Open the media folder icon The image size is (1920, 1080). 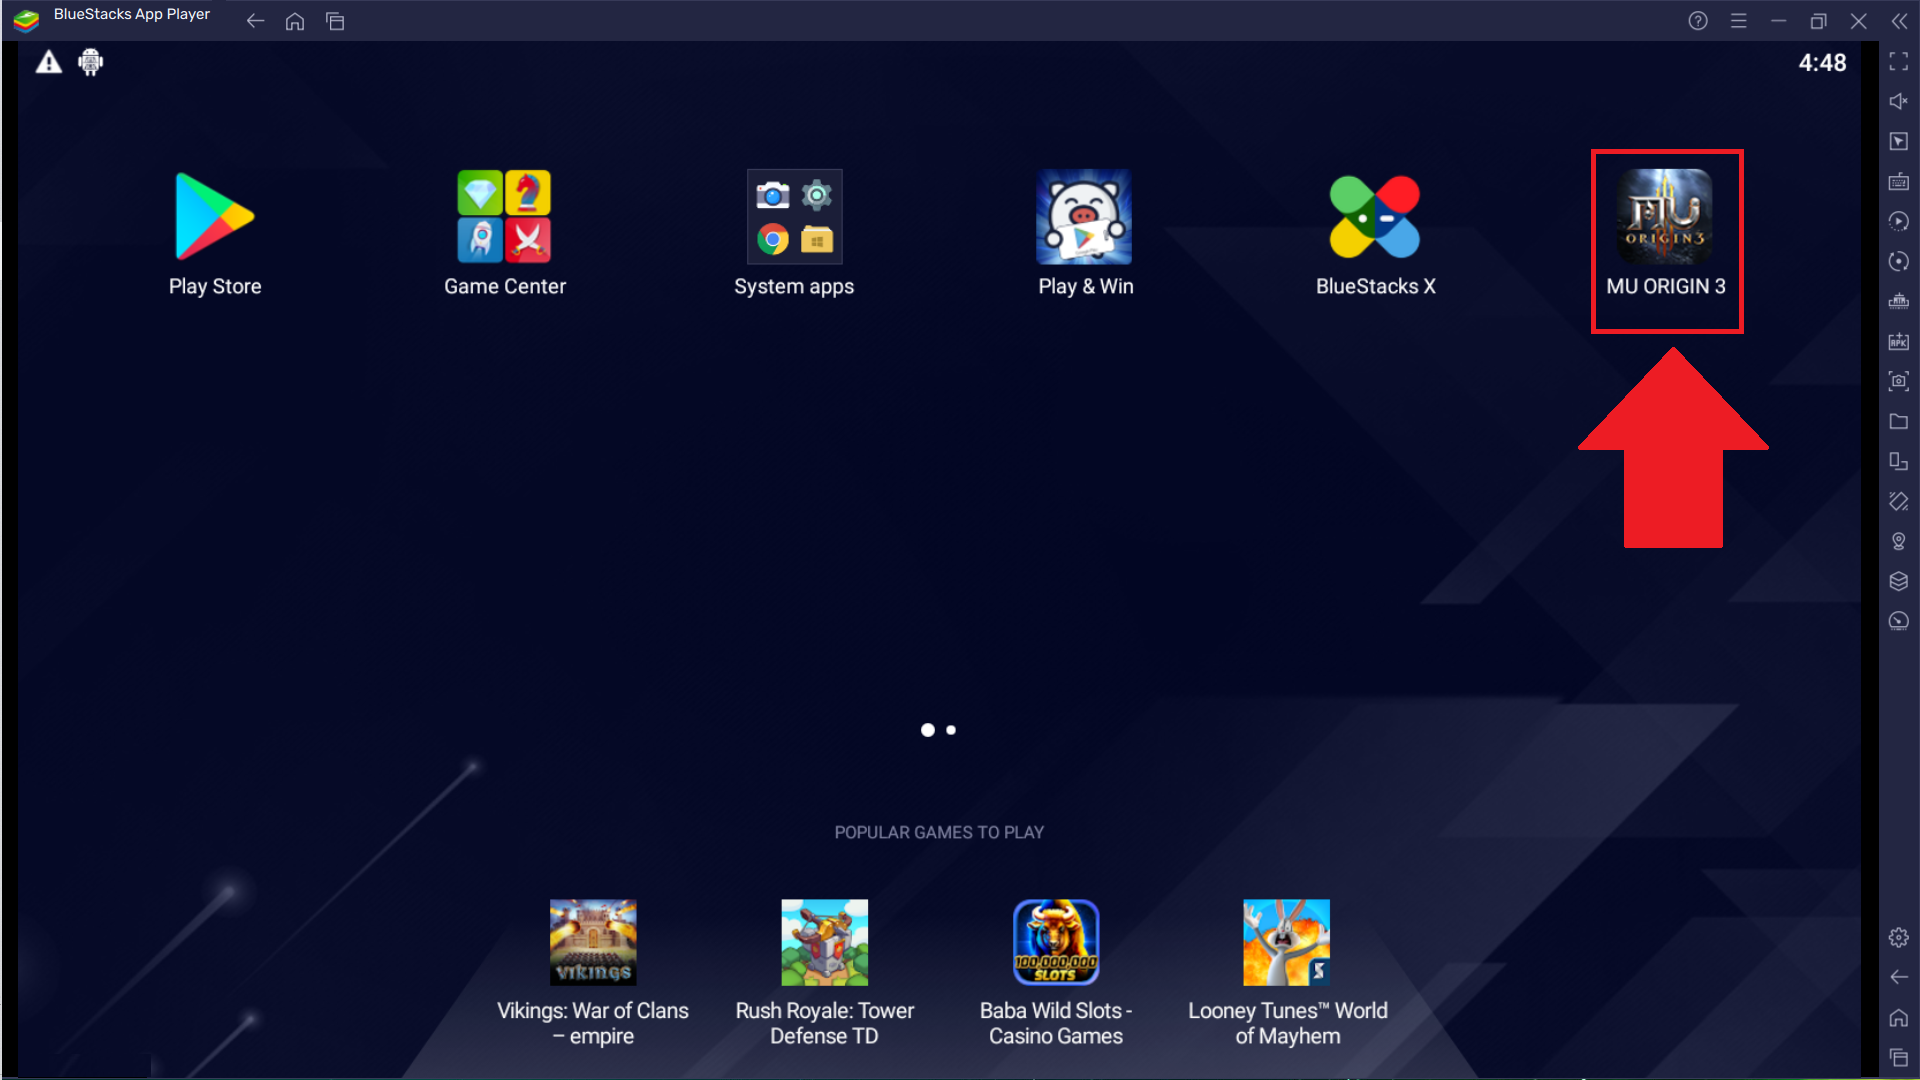pyautogui.click(x=1899, y=422)
